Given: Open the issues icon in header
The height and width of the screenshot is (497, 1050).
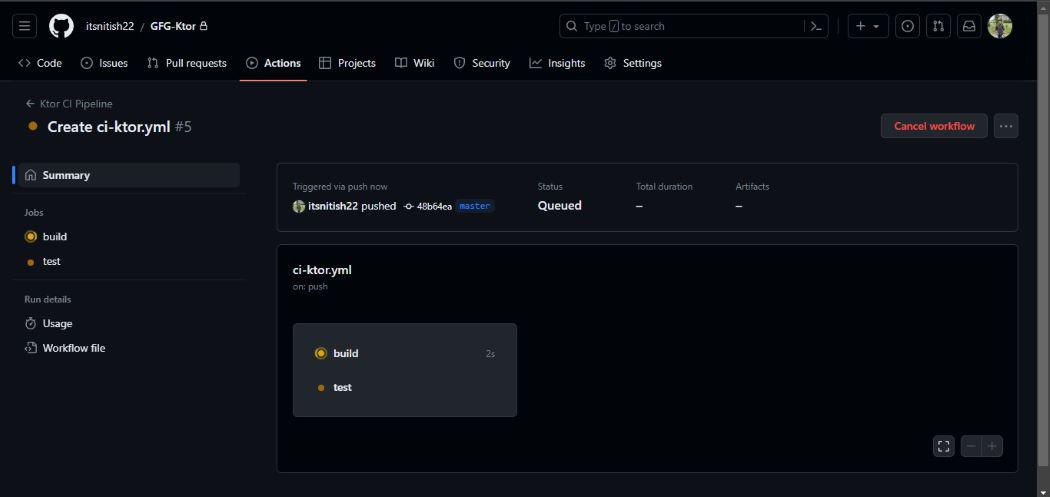Looking at the screenshot, I should point(907,26).
